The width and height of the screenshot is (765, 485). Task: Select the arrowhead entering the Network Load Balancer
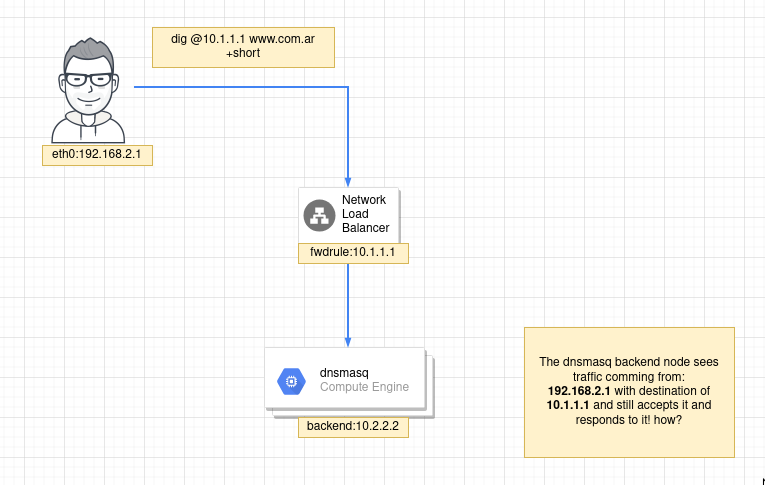click(x=348, y=181)
